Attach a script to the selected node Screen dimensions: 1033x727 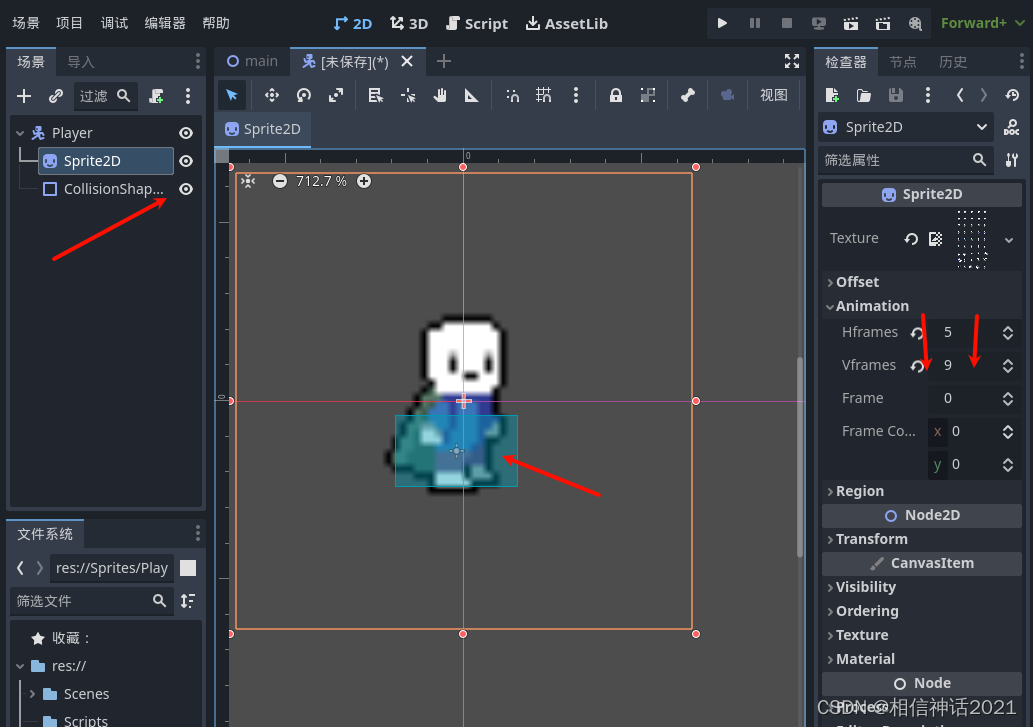[157, 96]
